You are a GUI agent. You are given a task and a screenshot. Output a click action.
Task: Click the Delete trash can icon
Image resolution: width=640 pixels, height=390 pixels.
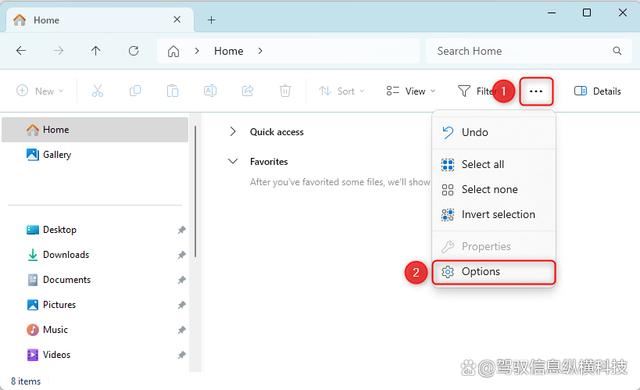(285, 91)
